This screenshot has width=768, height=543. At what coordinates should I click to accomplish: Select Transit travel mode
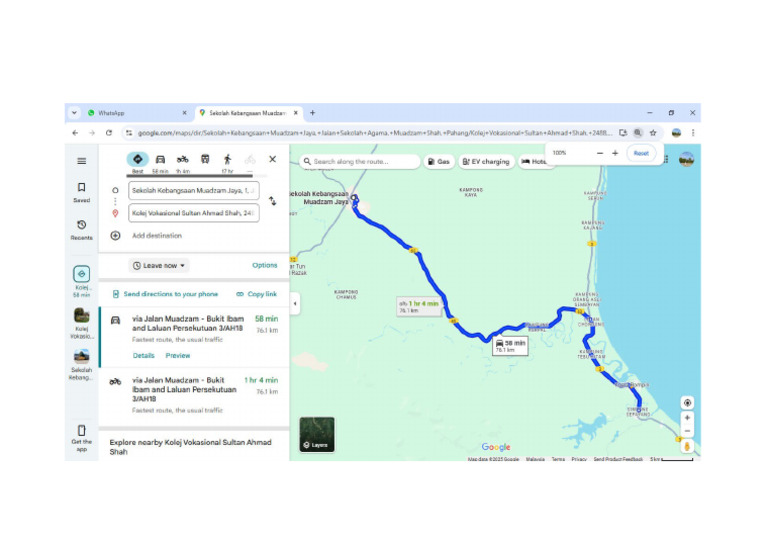[x=205, y=160]
